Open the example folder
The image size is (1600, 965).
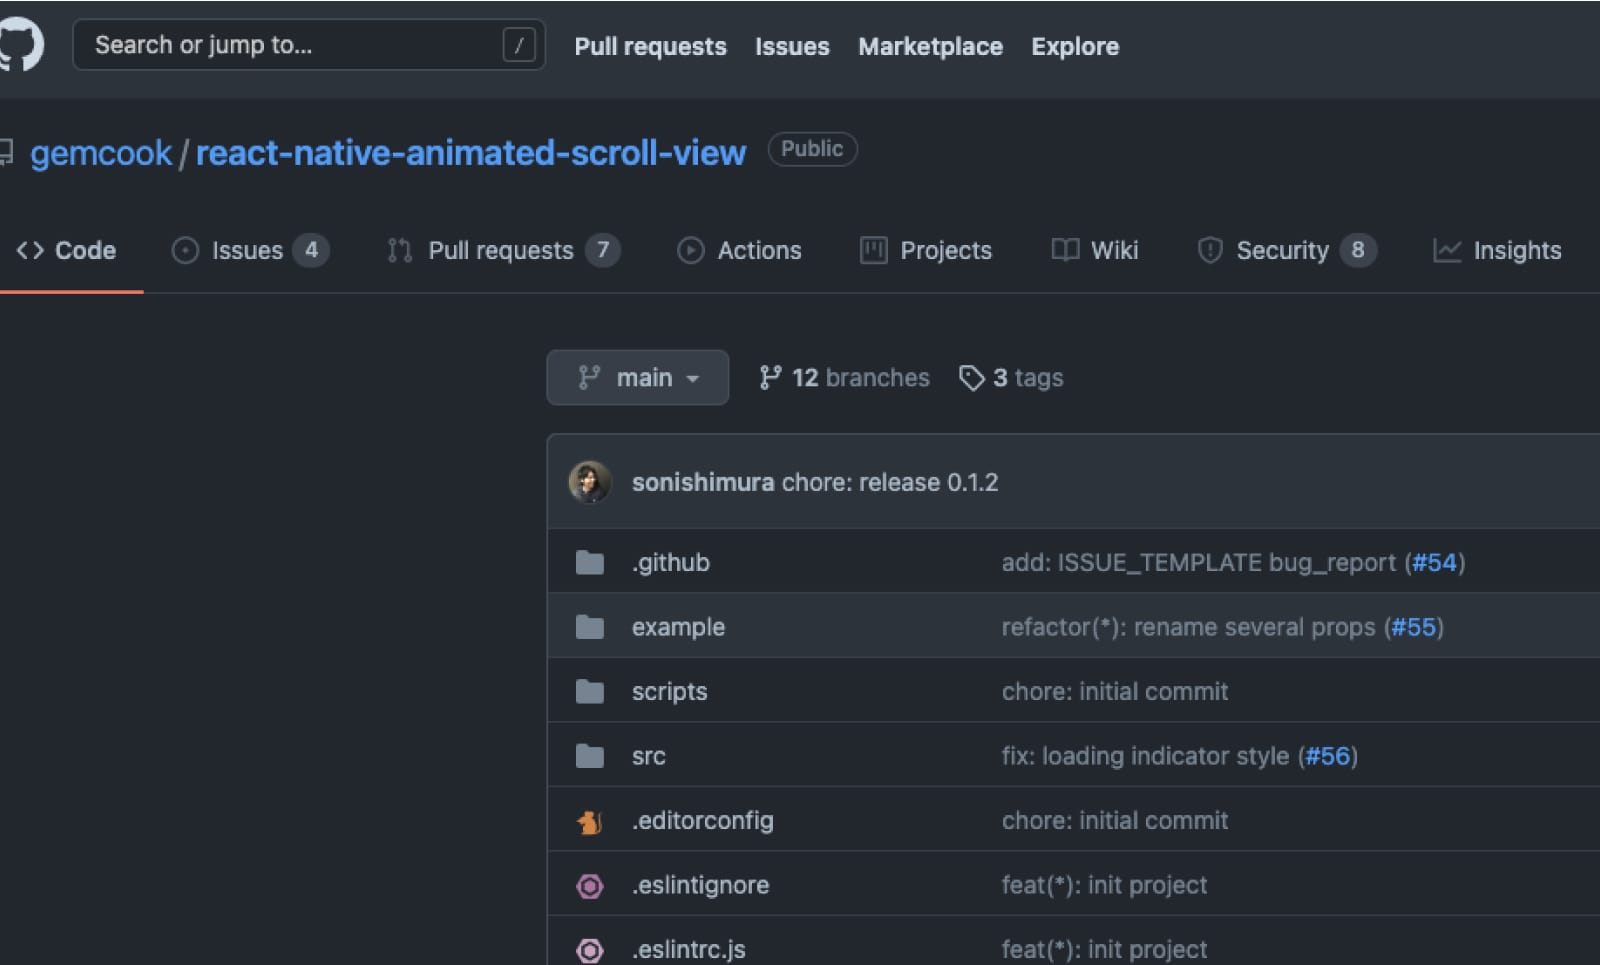tap(678, 627)
